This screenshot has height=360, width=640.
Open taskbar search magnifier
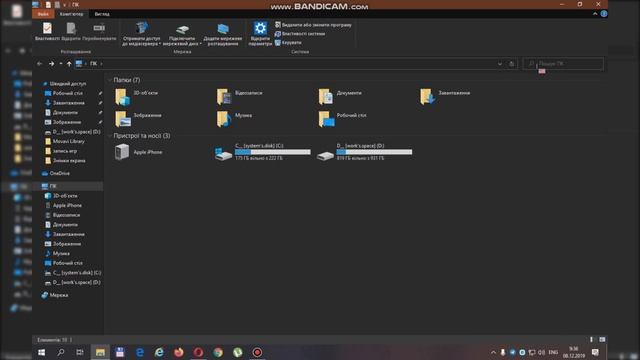[61, 352]
